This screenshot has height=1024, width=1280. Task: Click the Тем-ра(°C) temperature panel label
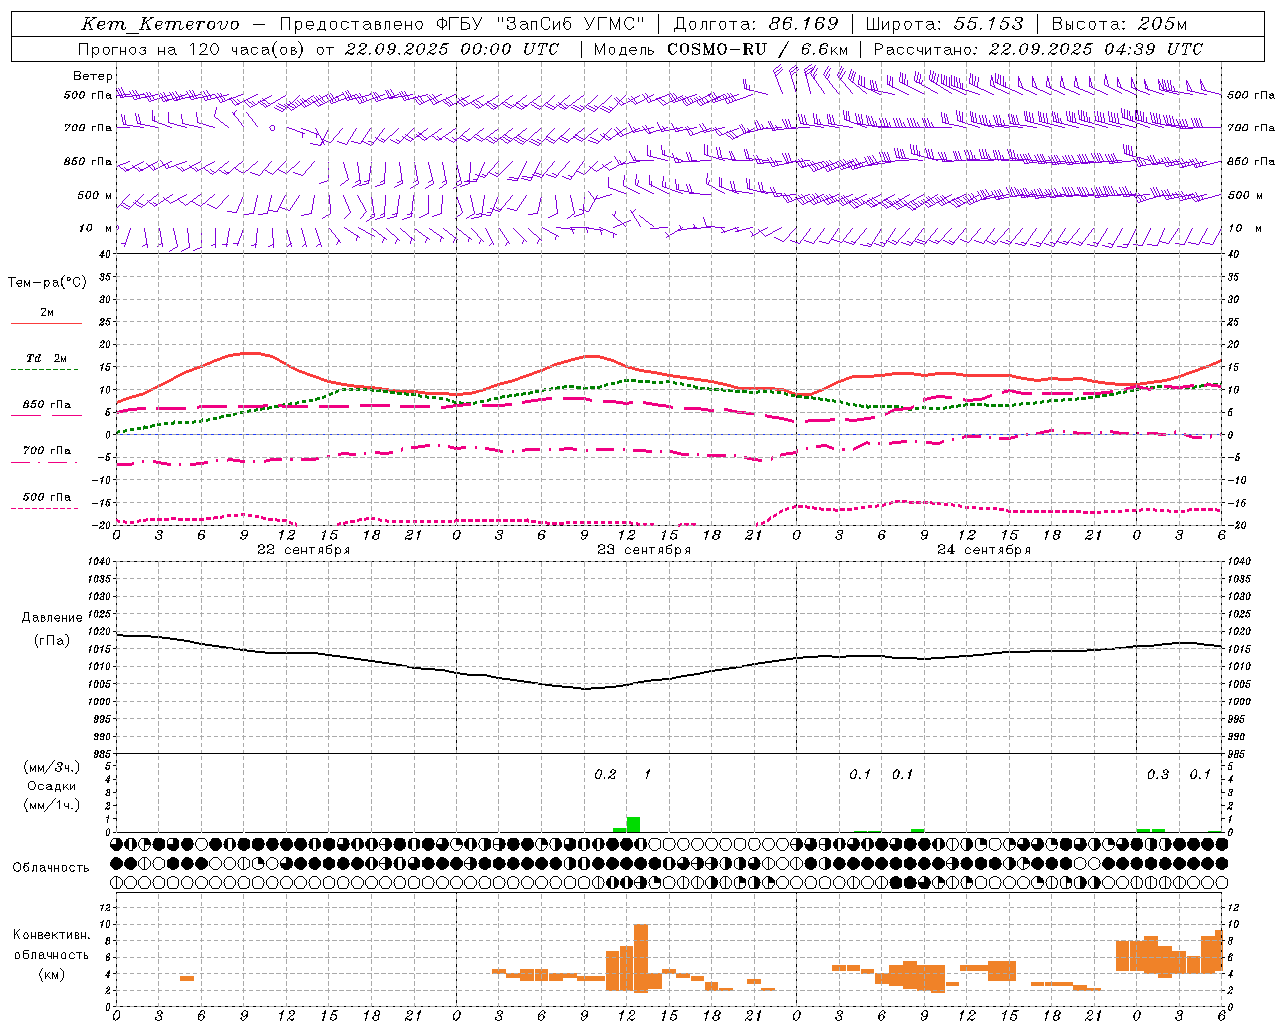[47, 283]
